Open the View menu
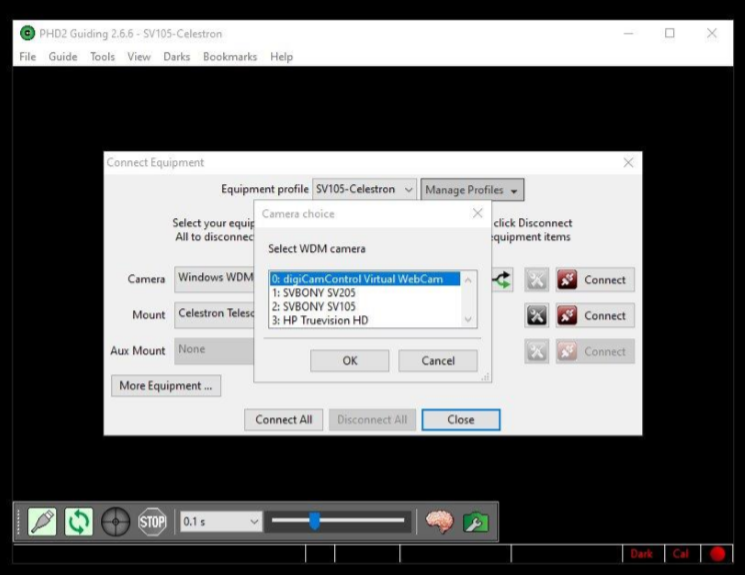The width and height of the screenshot is (745, 575). [x=139, y=57]
